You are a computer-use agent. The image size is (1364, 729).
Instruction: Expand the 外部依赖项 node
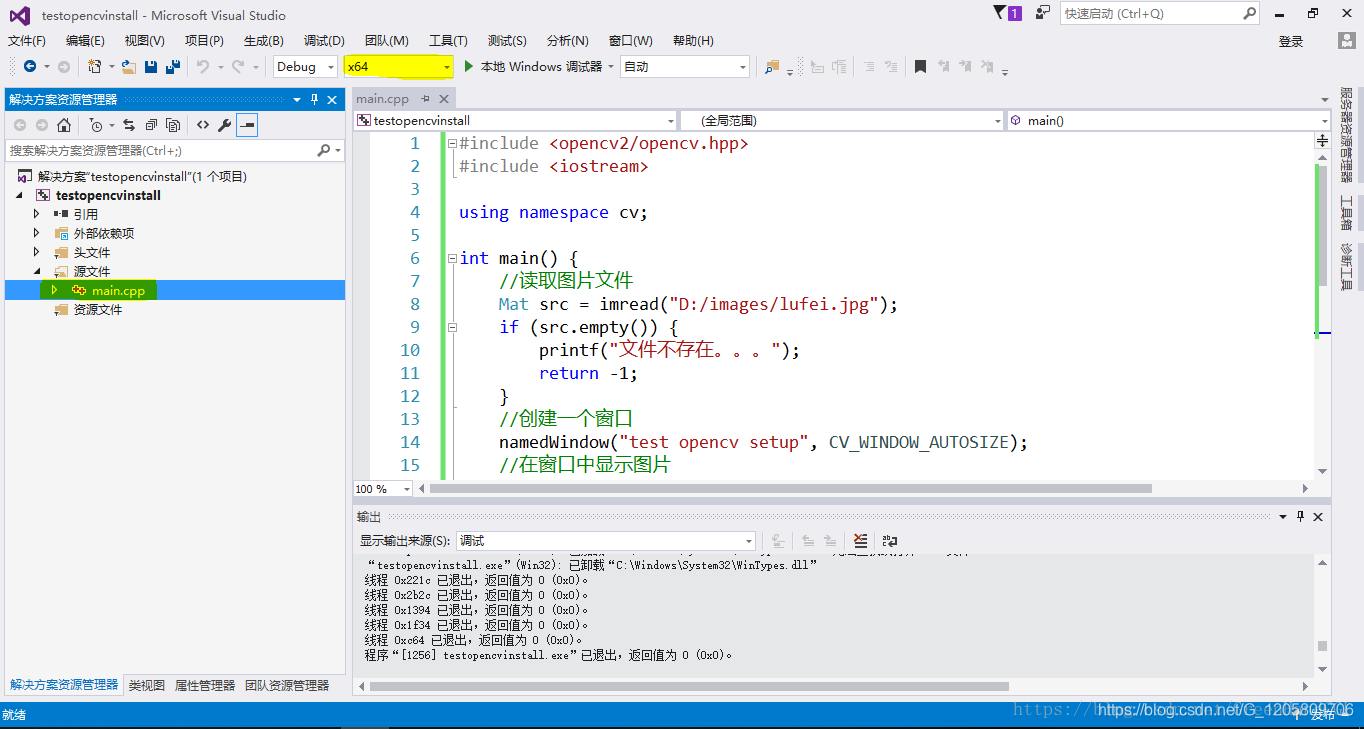click(37, 233)
